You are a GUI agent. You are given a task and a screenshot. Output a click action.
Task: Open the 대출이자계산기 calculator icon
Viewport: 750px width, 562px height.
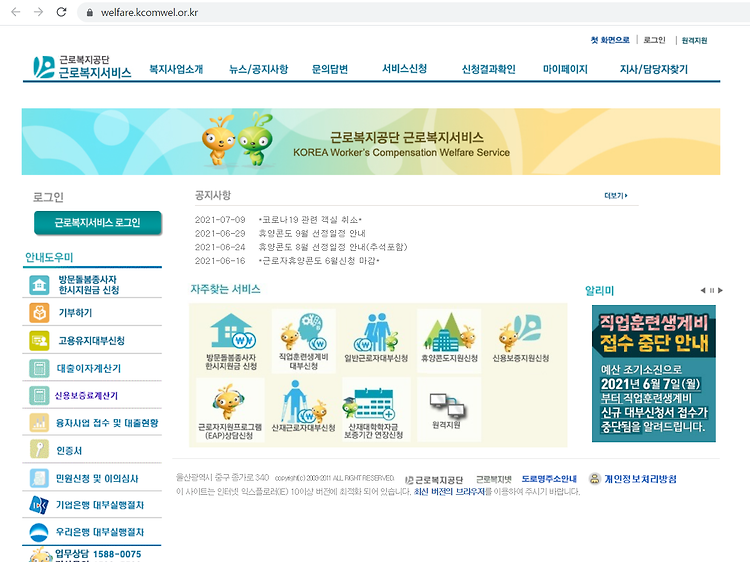point(39,368)
